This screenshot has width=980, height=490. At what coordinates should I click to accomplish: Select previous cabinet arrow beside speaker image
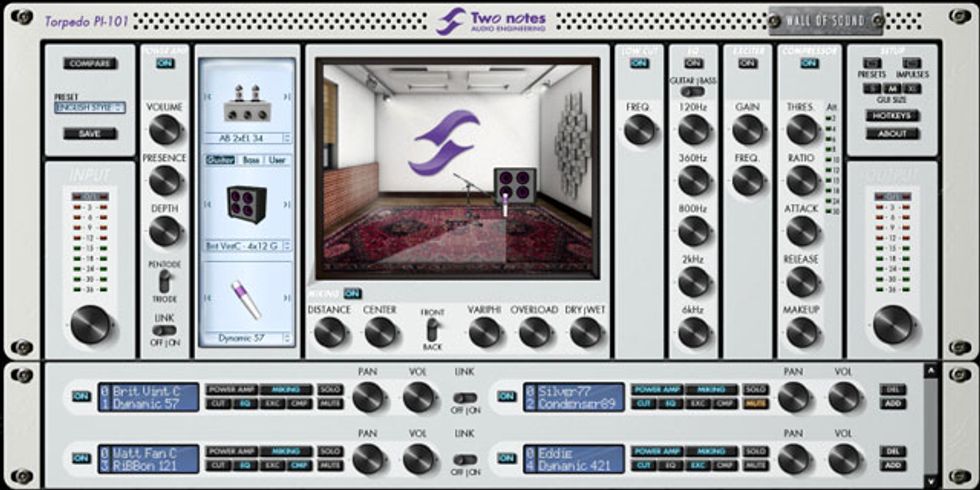[207, 204]
